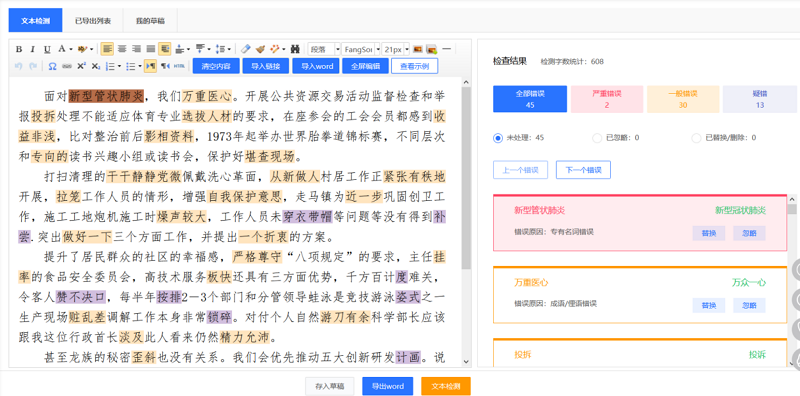This screenshot has height=396, width=800.
Task: Toggle HTML source view
Action: point(180,66)
